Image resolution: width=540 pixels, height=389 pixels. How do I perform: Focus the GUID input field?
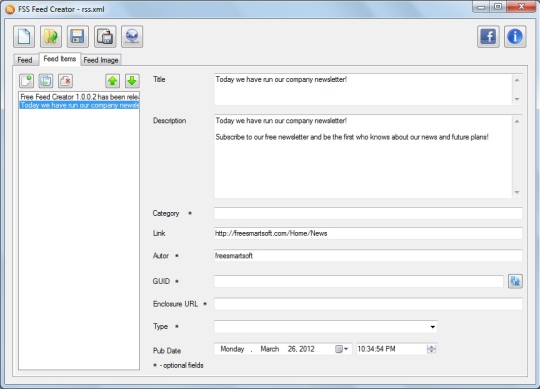click(x=359, y=281)
